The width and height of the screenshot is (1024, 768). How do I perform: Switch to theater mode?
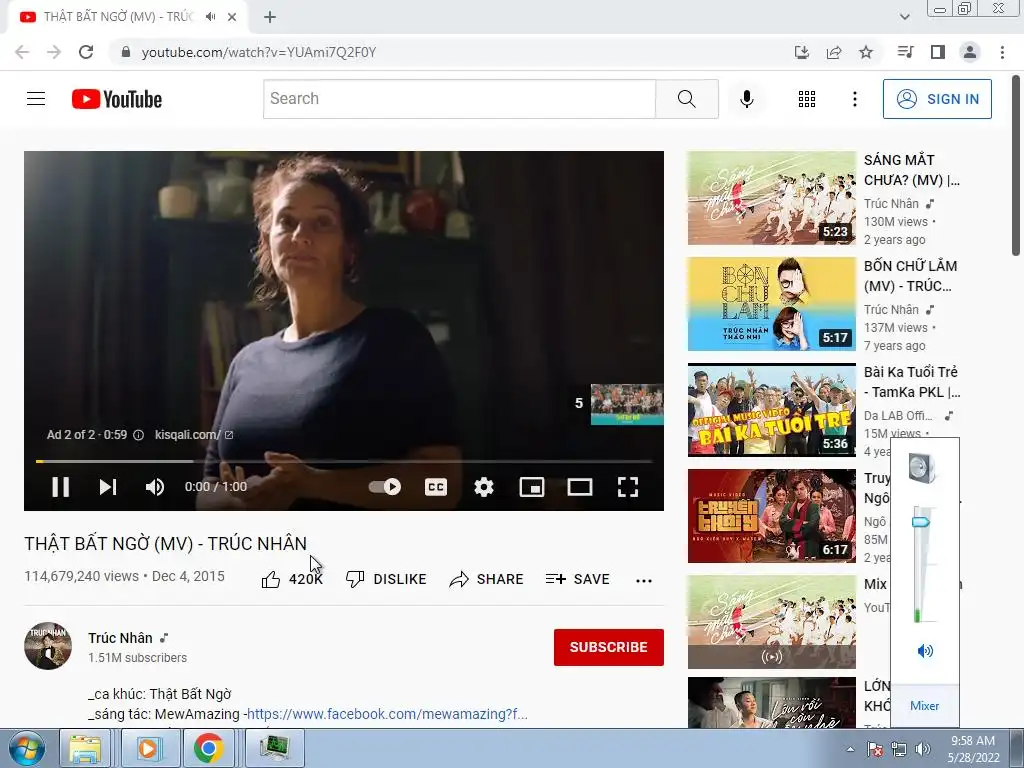(580, 487)
